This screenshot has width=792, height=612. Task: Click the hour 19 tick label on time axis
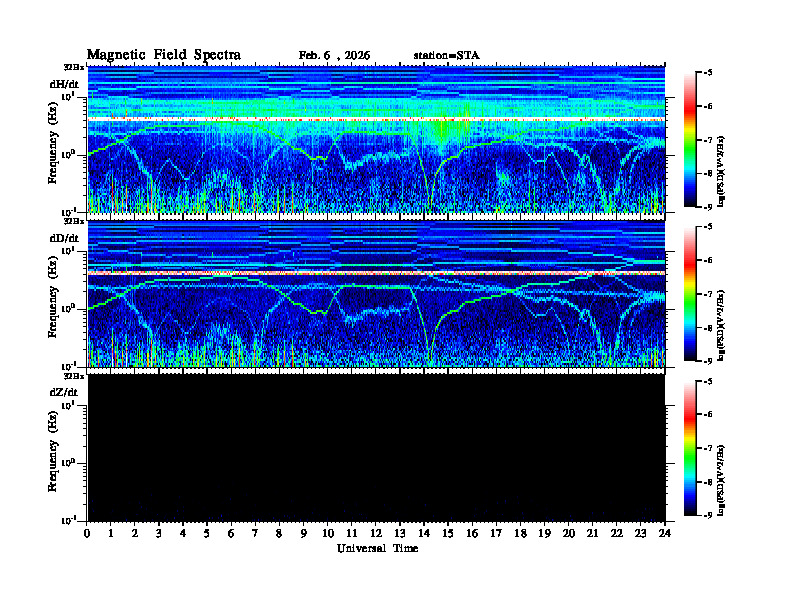tap(544, 533)
